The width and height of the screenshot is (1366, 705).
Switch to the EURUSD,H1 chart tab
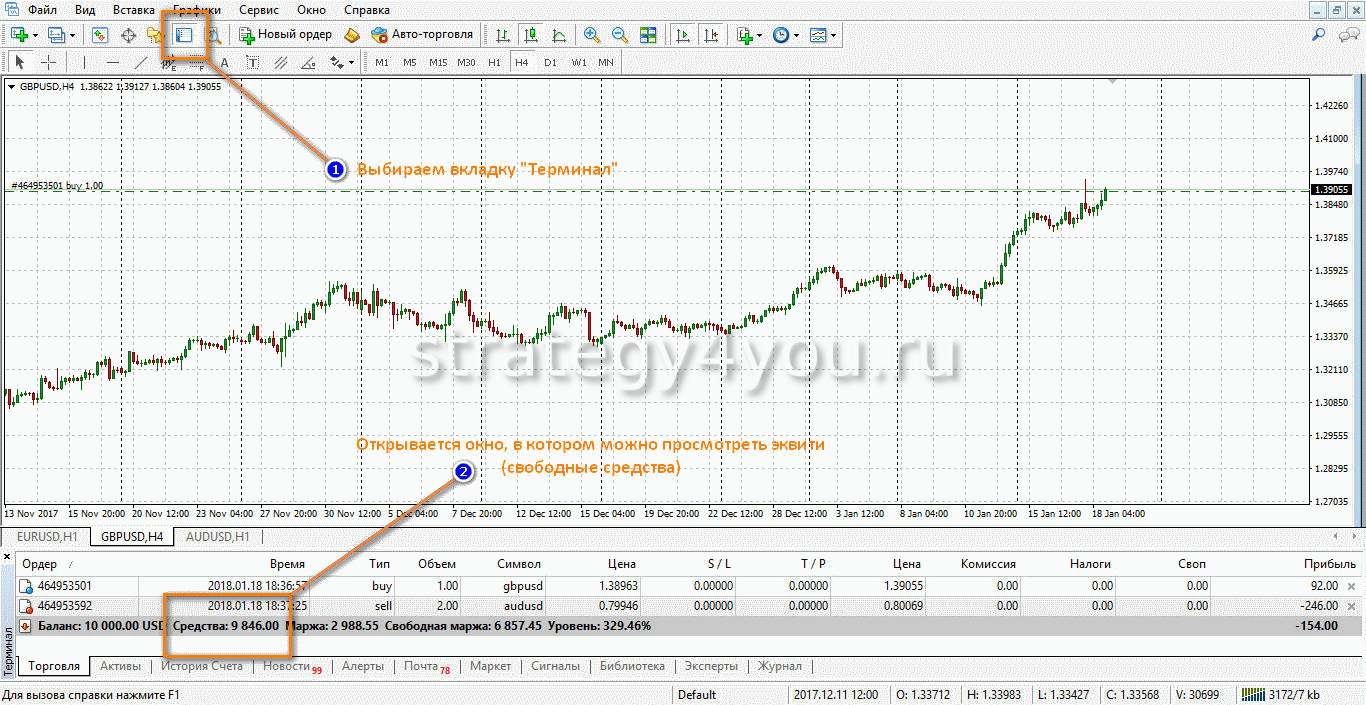[47, 537]
